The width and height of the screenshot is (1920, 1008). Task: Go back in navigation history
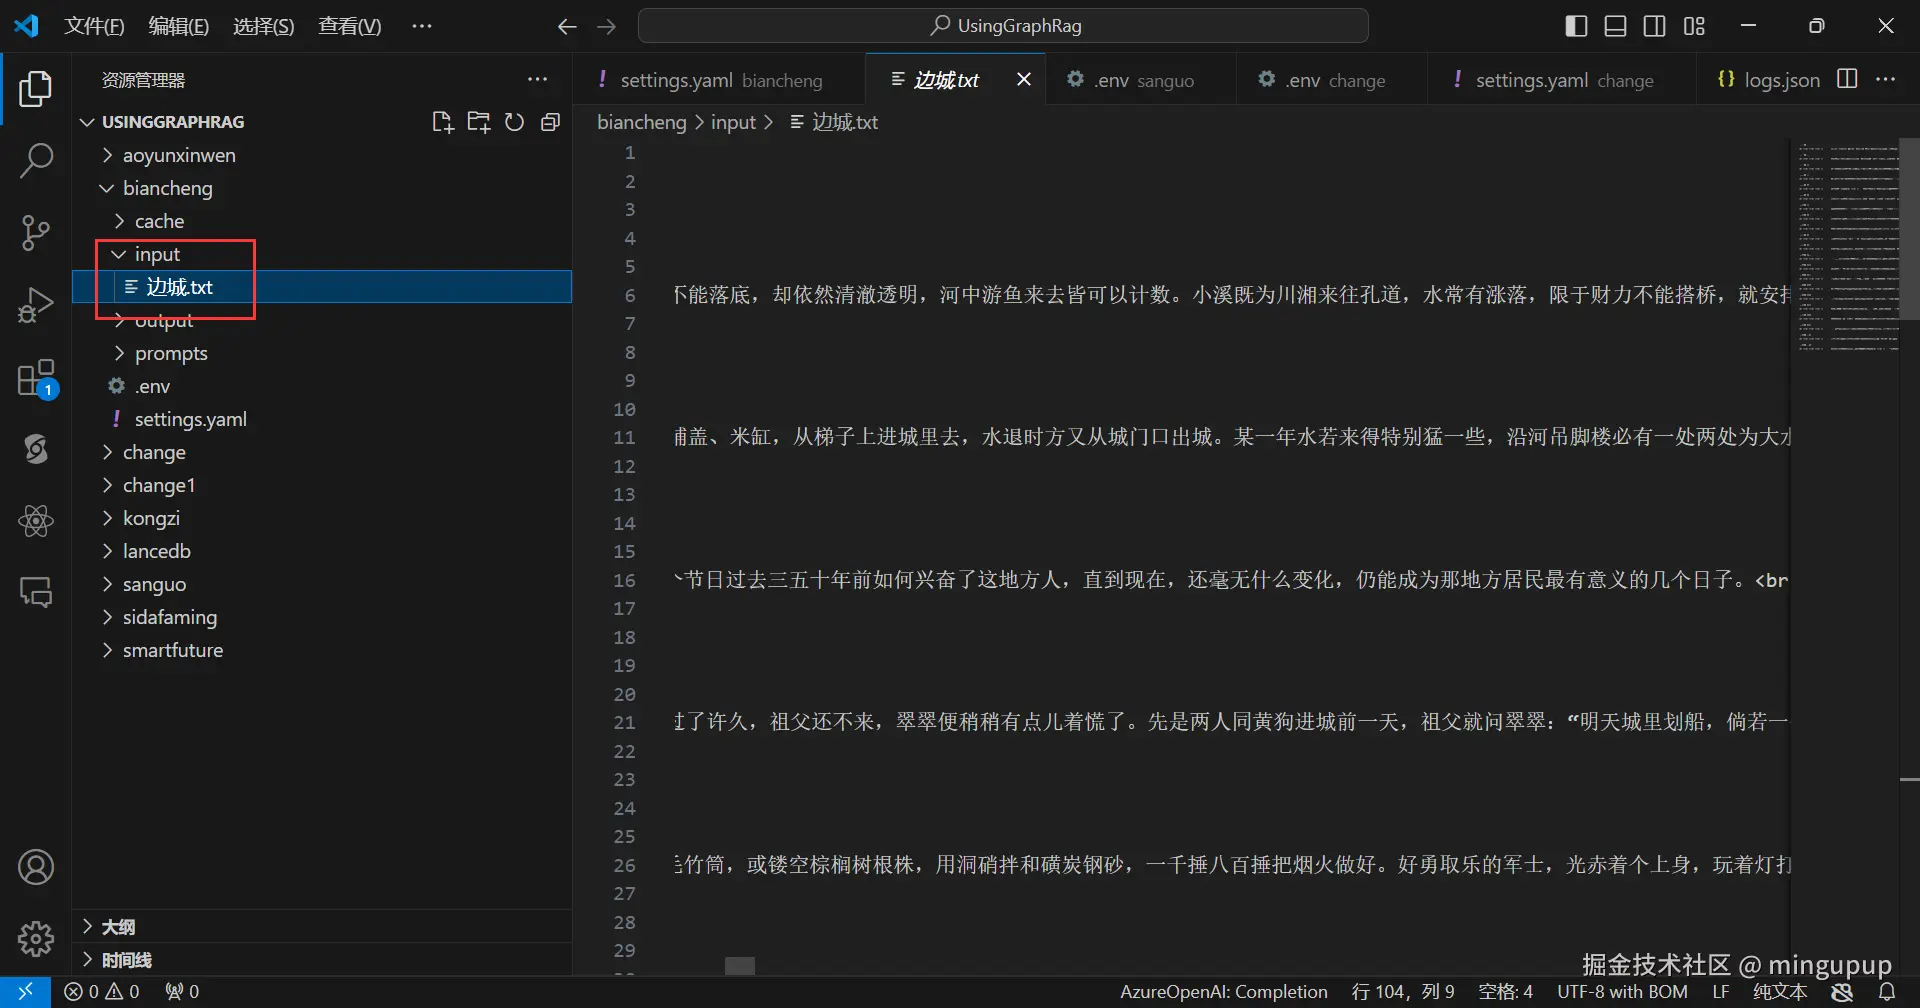567,27
